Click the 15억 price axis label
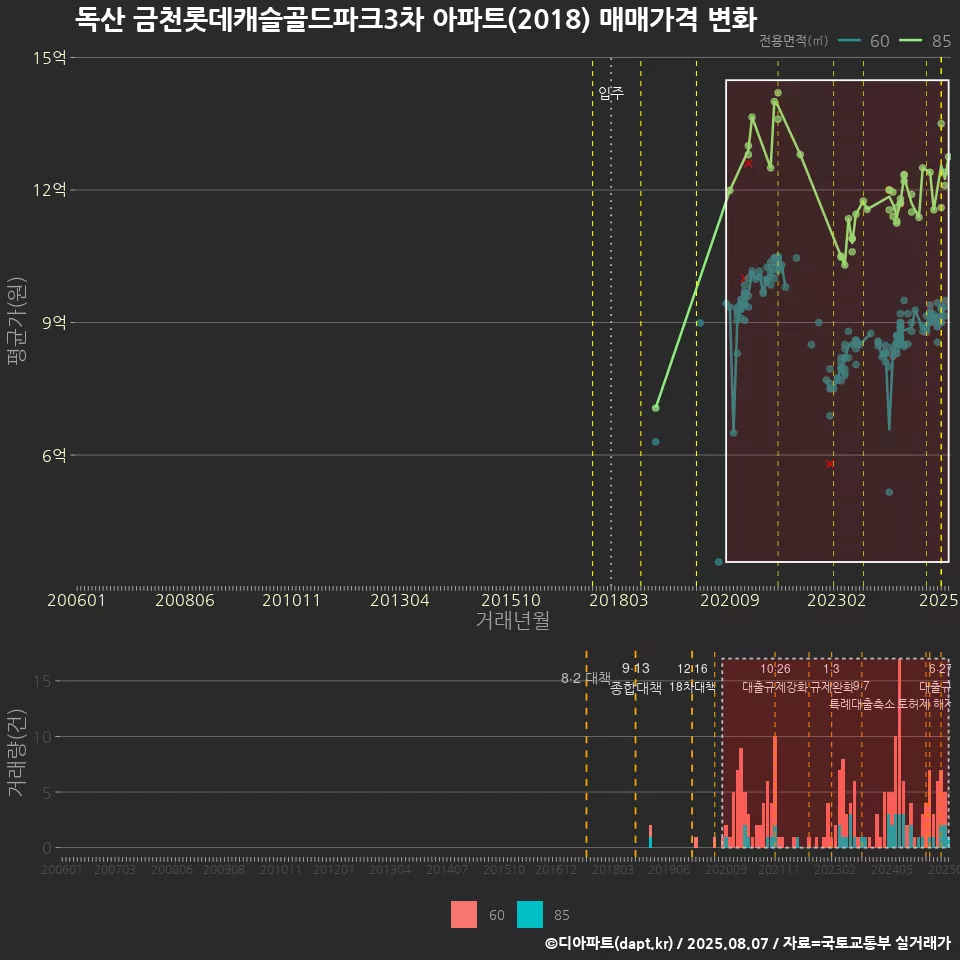The image size is (960, 960). [49, 58]
